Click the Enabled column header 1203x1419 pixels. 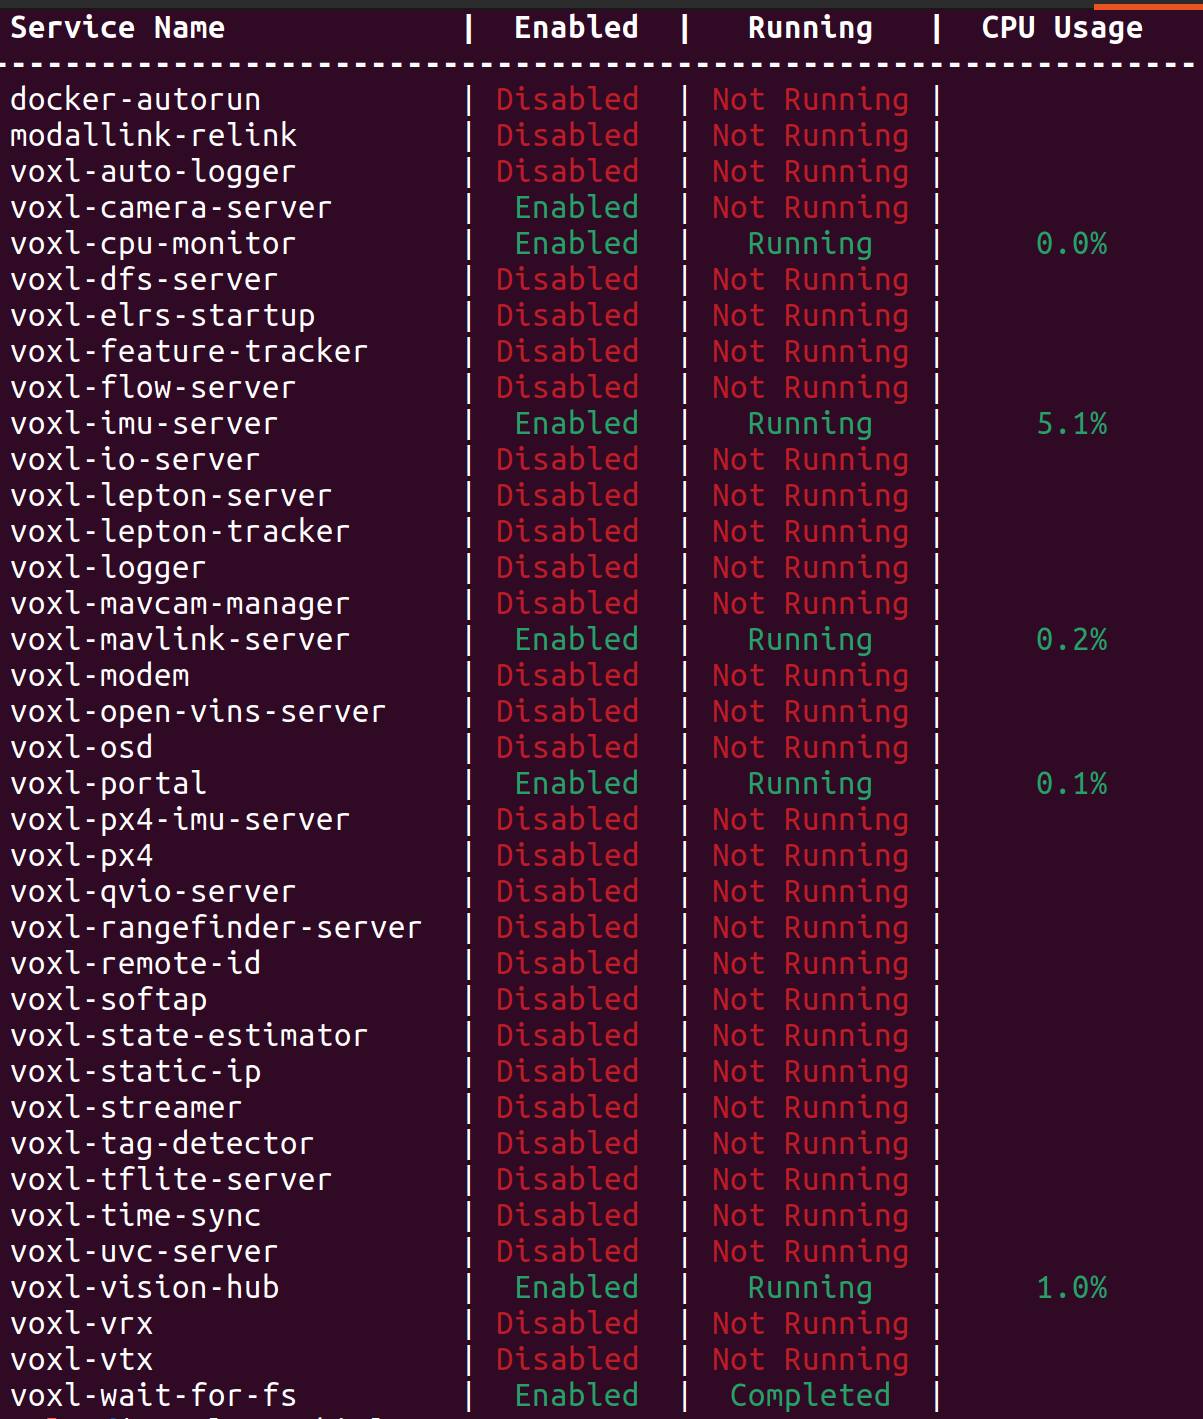point(576,28)
